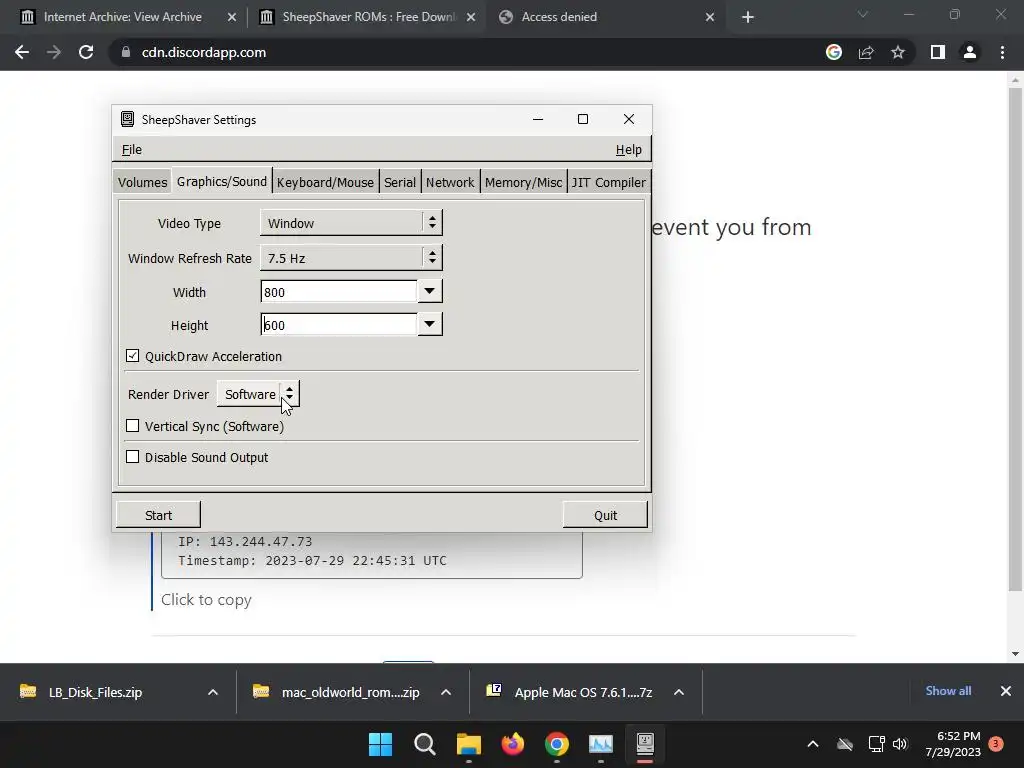Open the File menu in SheepShaver
The height and width of the screenshot is (768, 1024).
[x=132, y=150]
